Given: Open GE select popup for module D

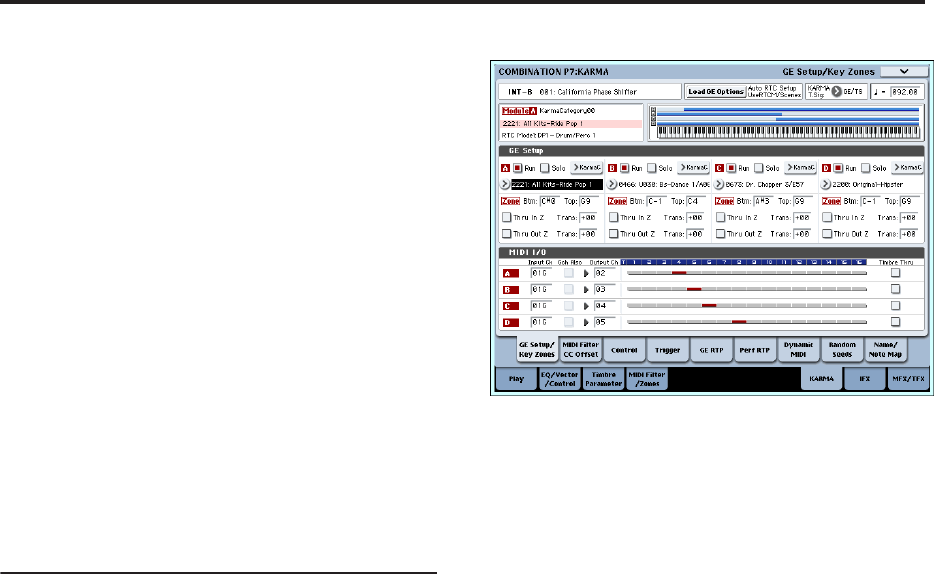Looking at the screenshot, I should point(826,185).
